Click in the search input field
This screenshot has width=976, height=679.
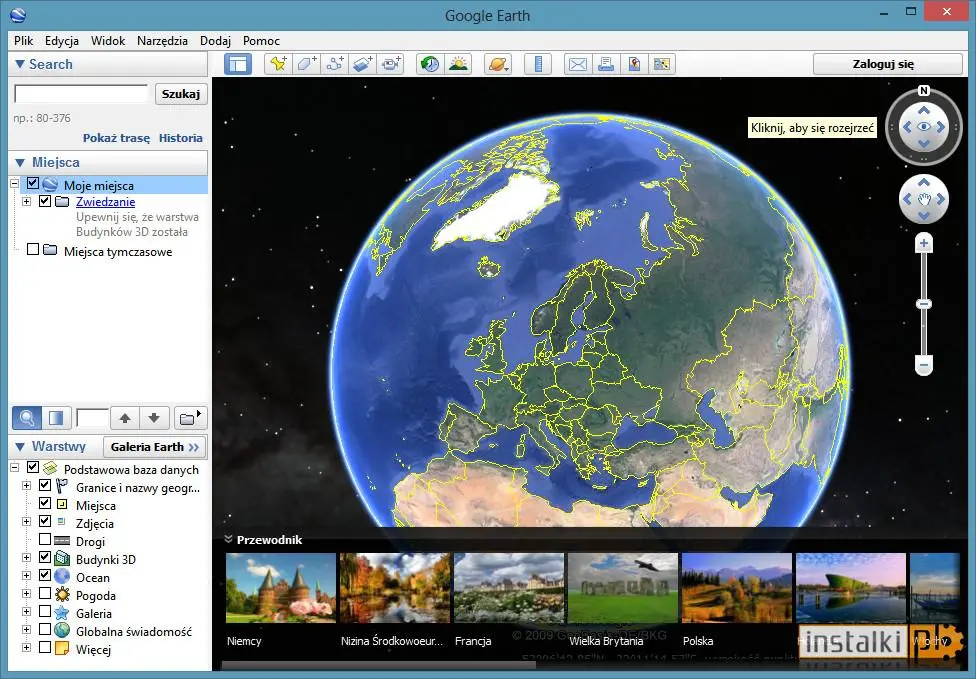[x=81, y=94]
